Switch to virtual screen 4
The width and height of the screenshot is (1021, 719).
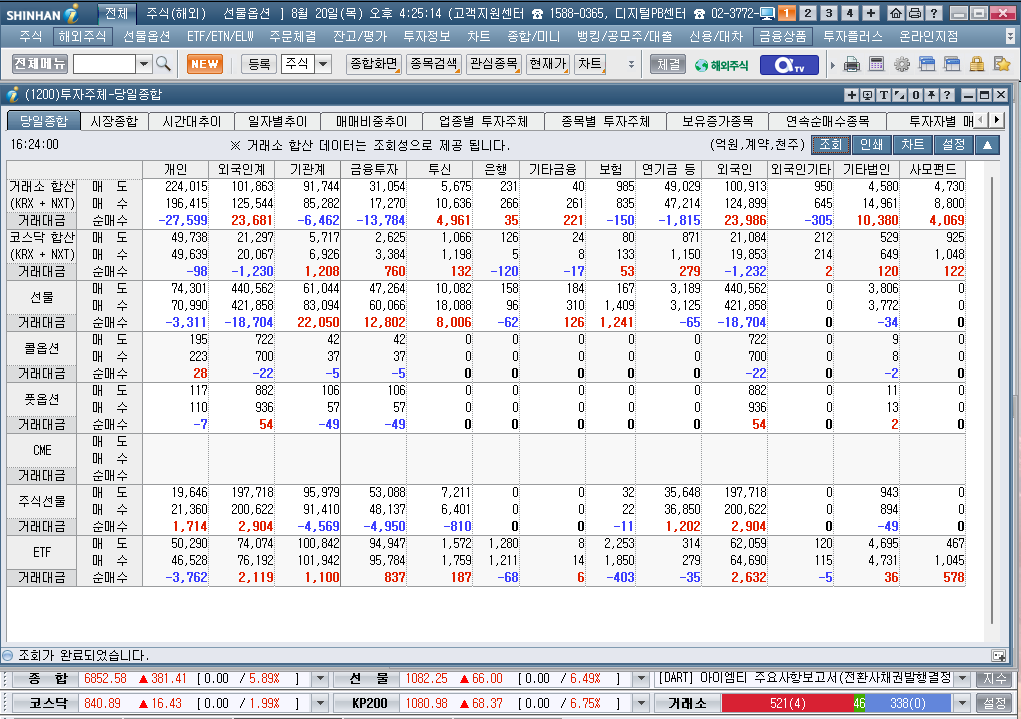point(850,13)
